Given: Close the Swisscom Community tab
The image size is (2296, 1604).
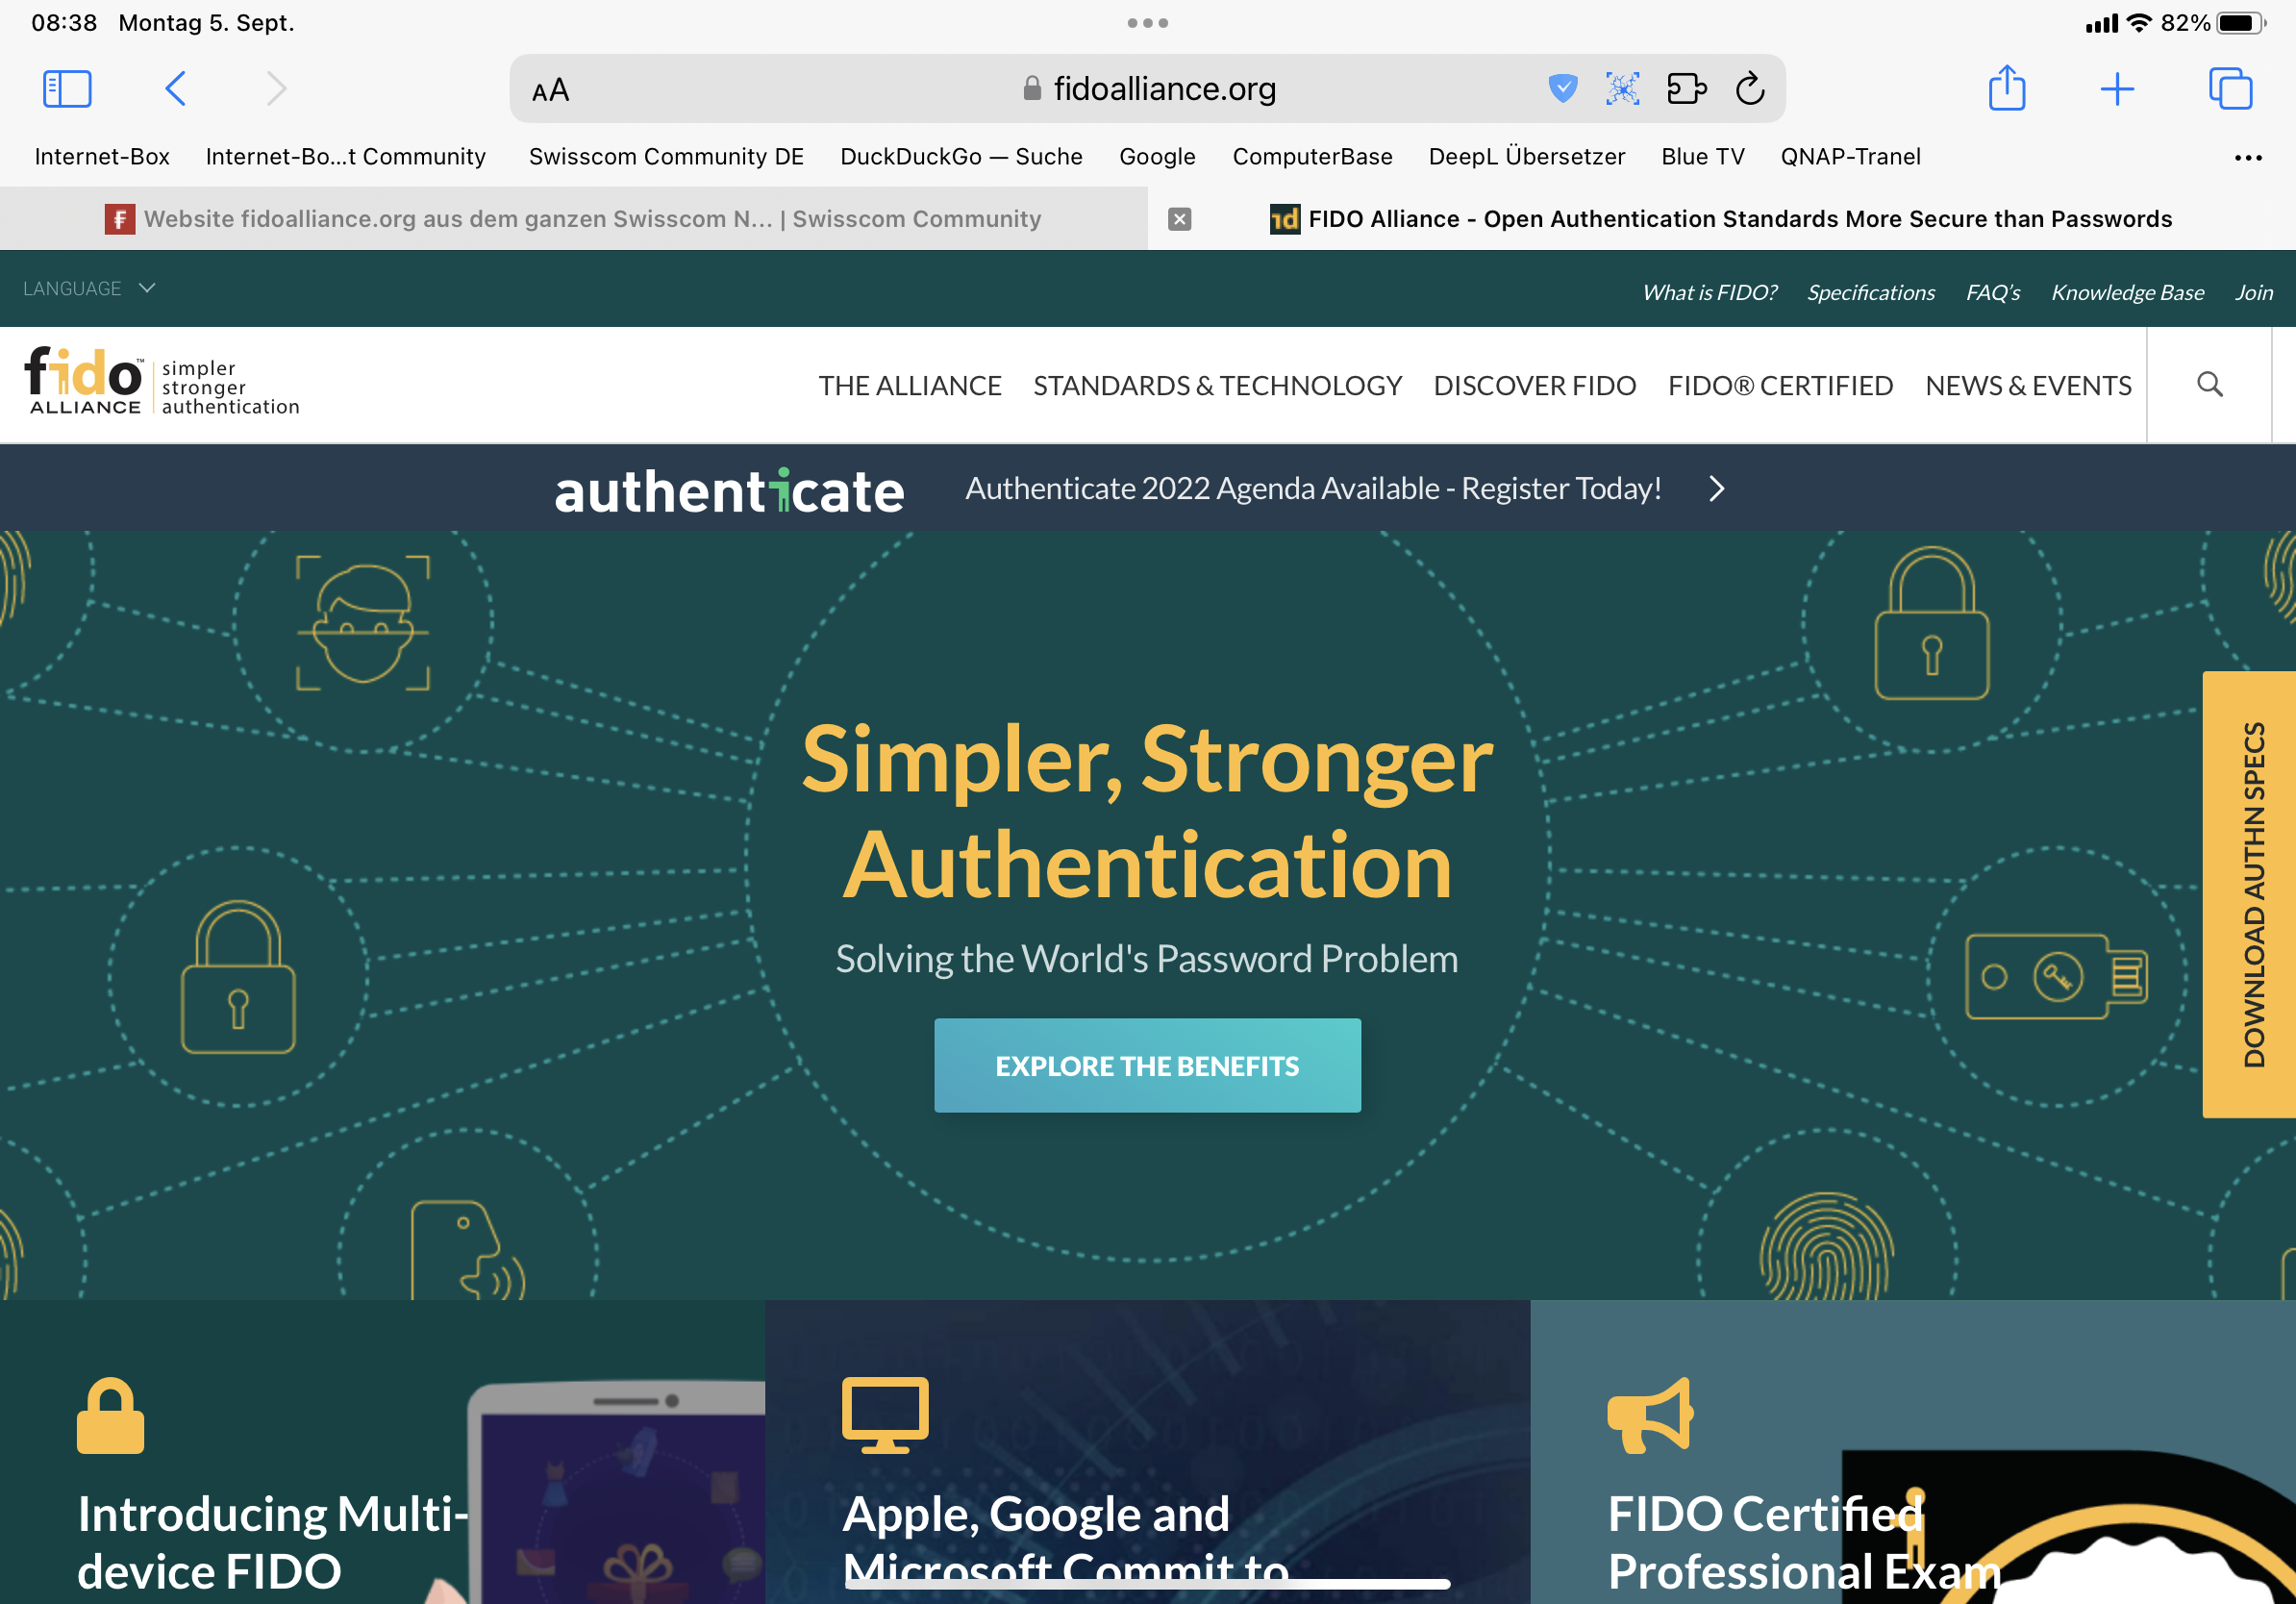Looking at the screenshot, I should point(1180,219).
